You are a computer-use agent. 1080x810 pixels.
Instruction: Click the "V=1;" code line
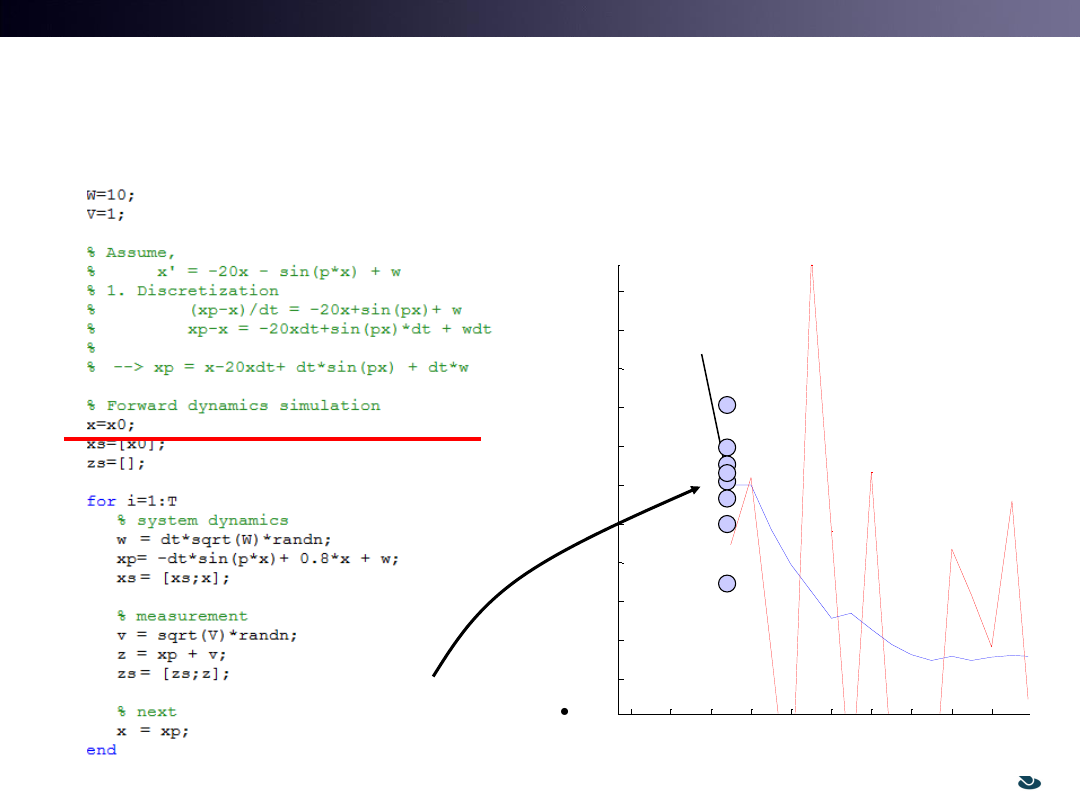(x=106, y=214)
